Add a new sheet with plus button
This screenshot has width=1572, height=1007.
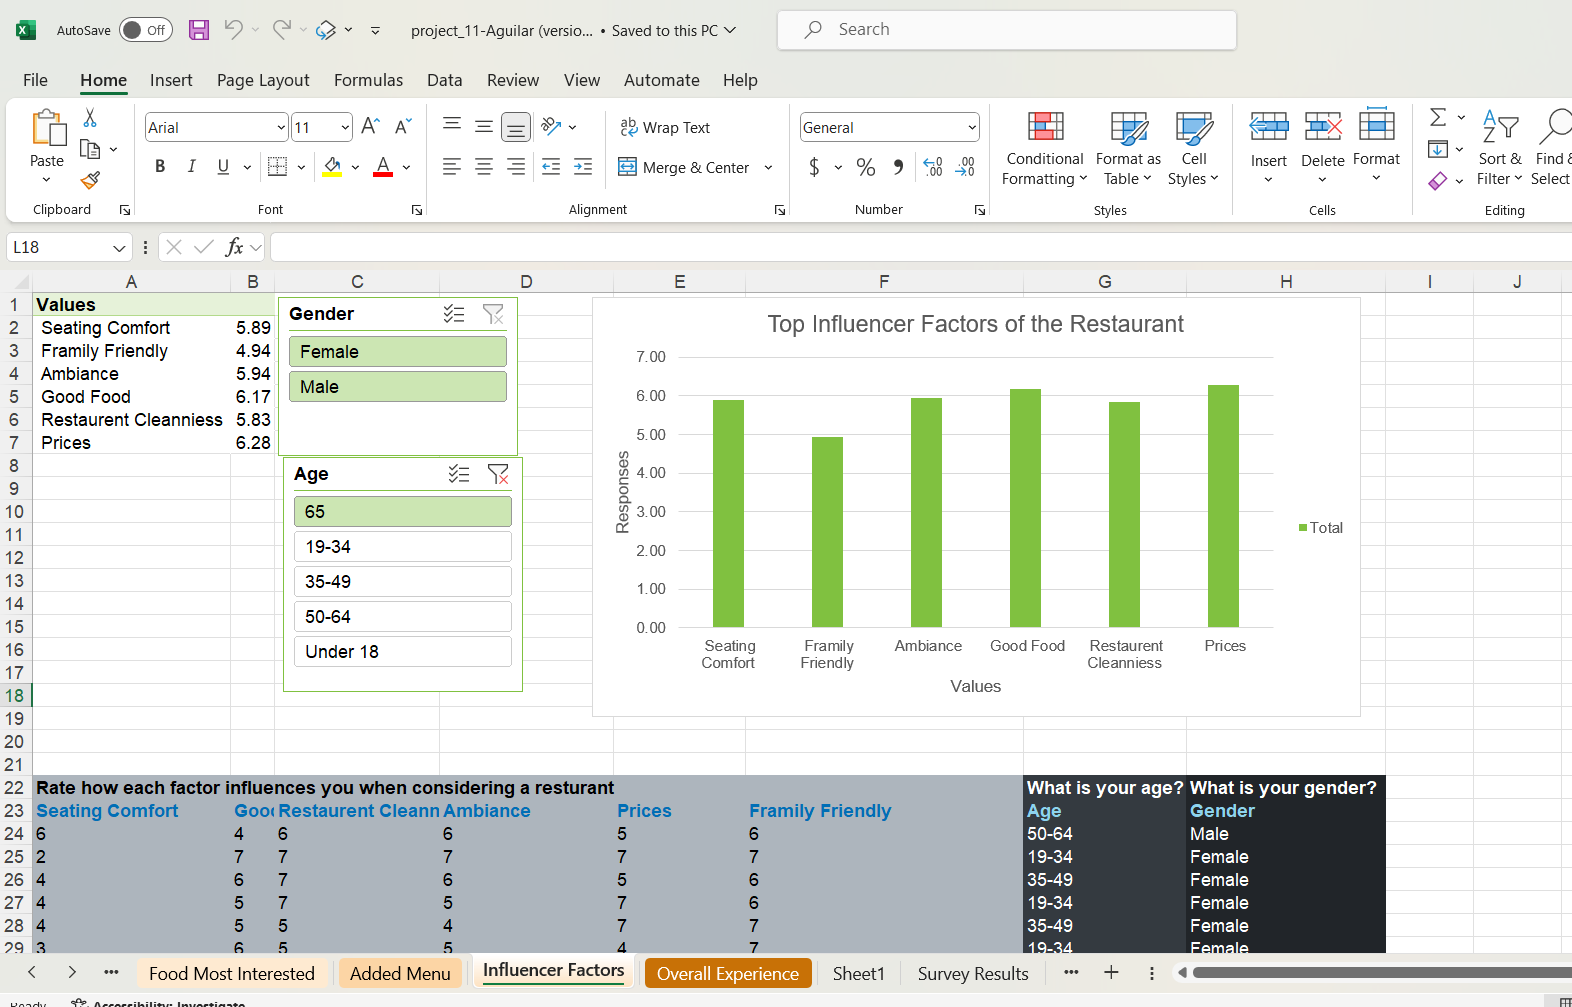1111,972
